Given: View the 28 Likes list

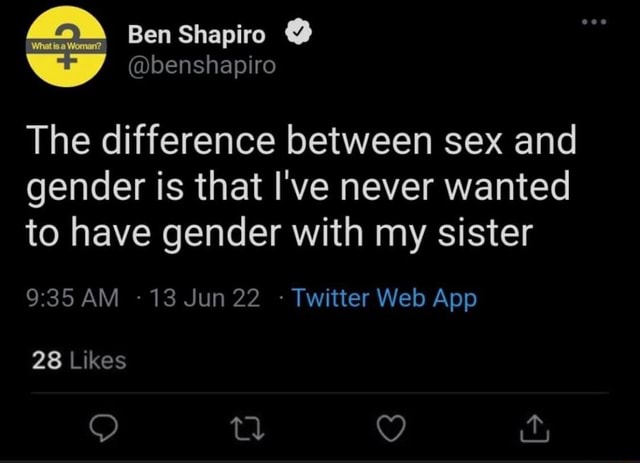Looking at the screenshot, I should click(79, 361).
